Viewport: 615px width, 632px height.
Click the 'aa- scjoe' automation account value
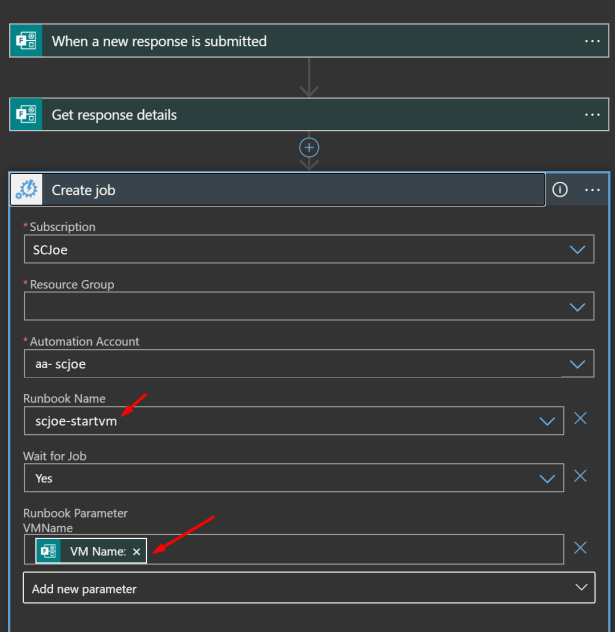click(60, 364)
